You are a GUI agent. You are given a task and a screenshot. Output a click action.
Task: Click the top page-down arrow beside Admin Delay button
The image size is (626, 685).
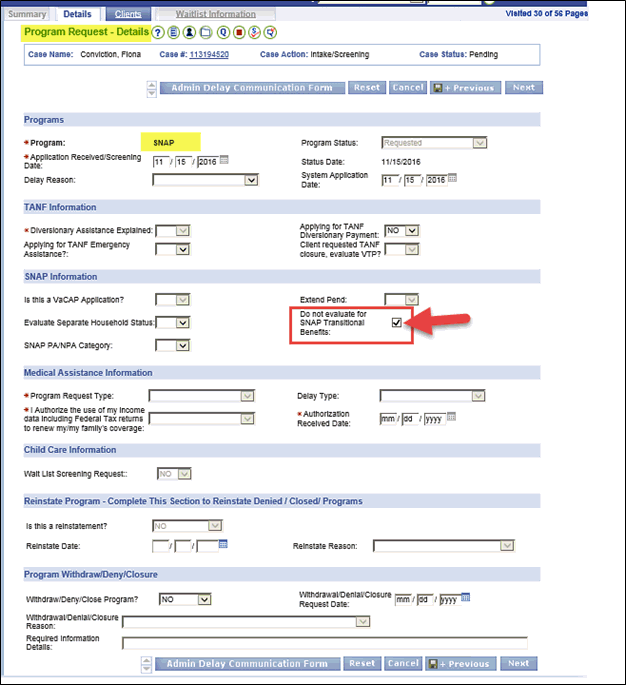pos(152,93)
